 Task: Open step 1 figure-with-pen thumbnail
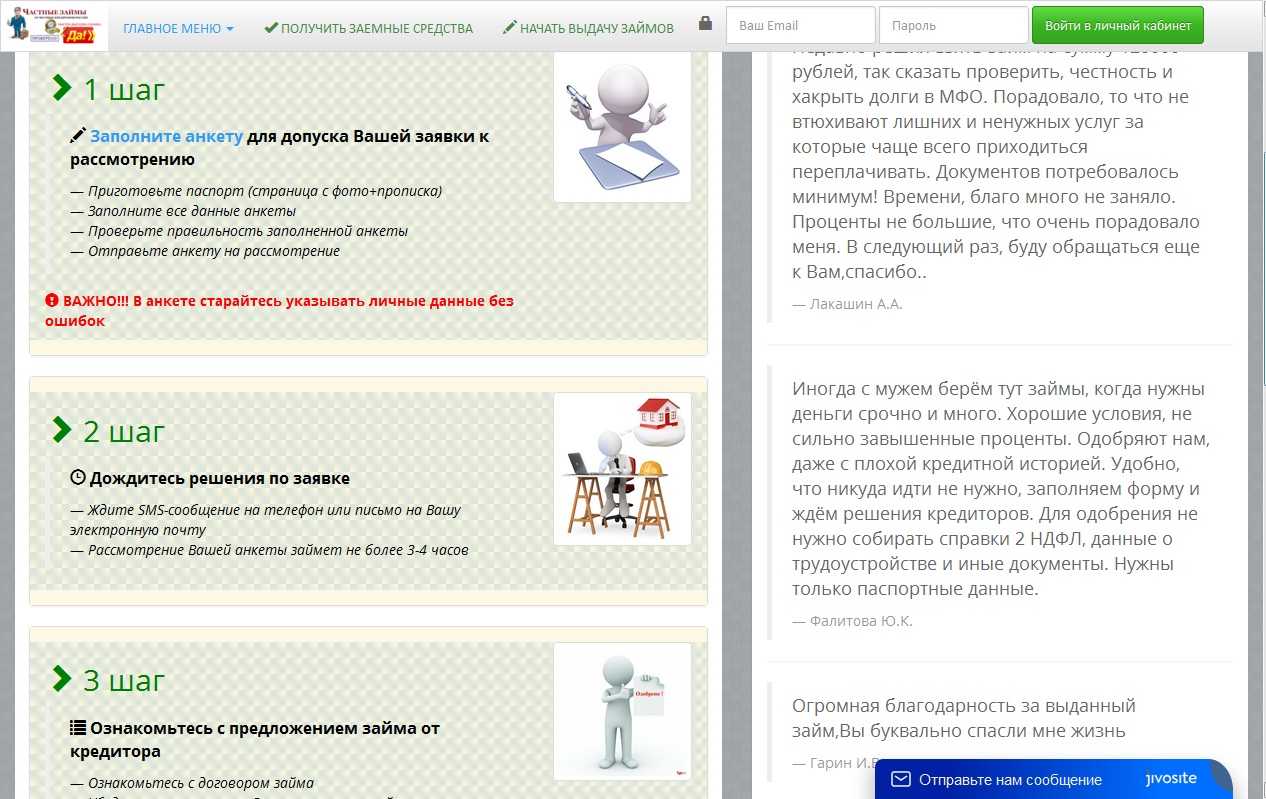[622, 126]
